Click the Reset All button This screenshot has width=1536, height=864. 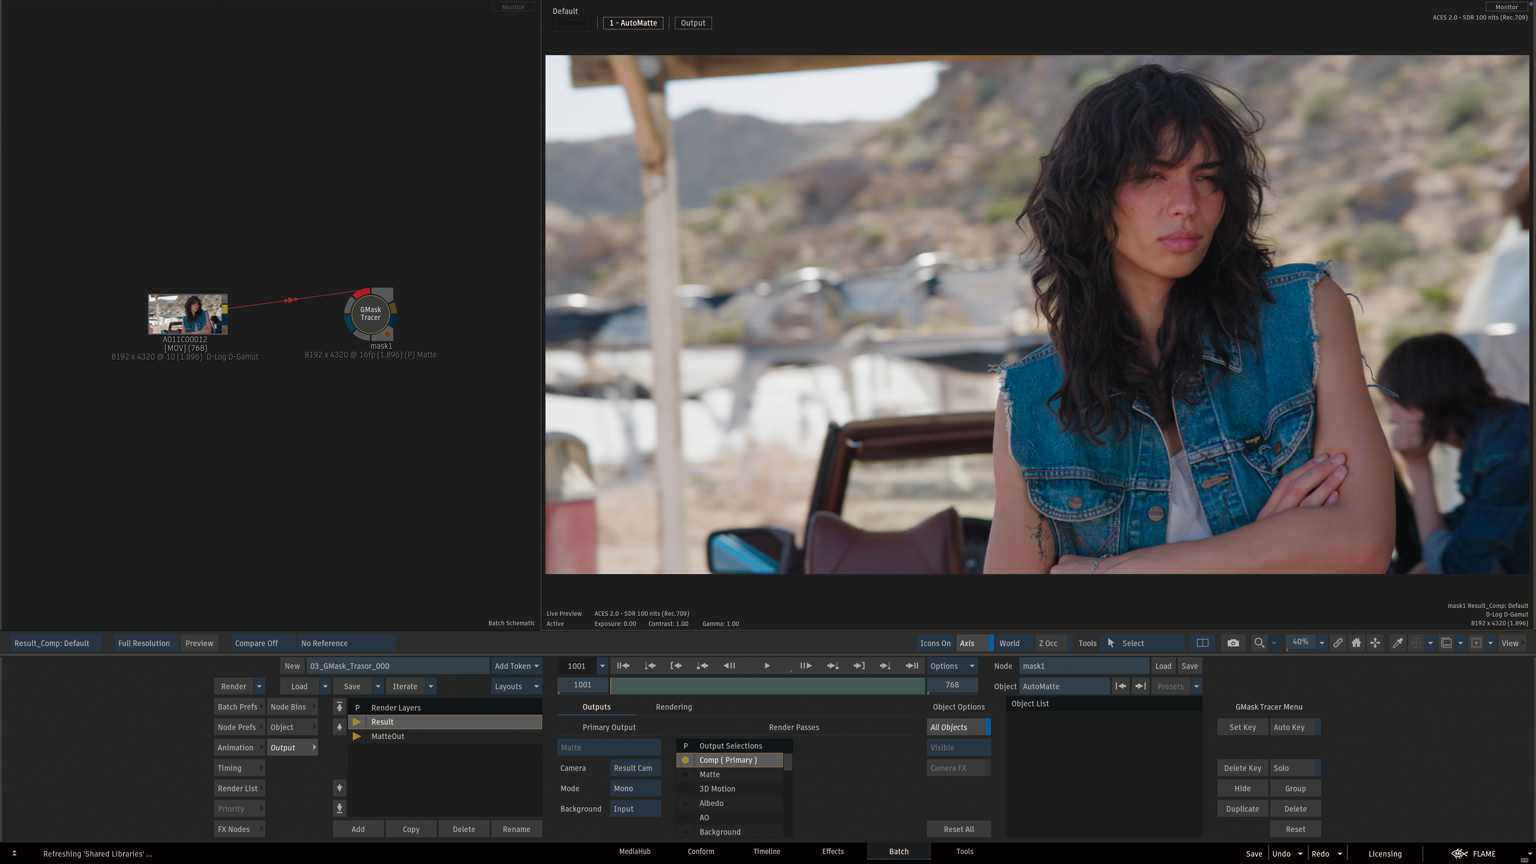[958, 829]
